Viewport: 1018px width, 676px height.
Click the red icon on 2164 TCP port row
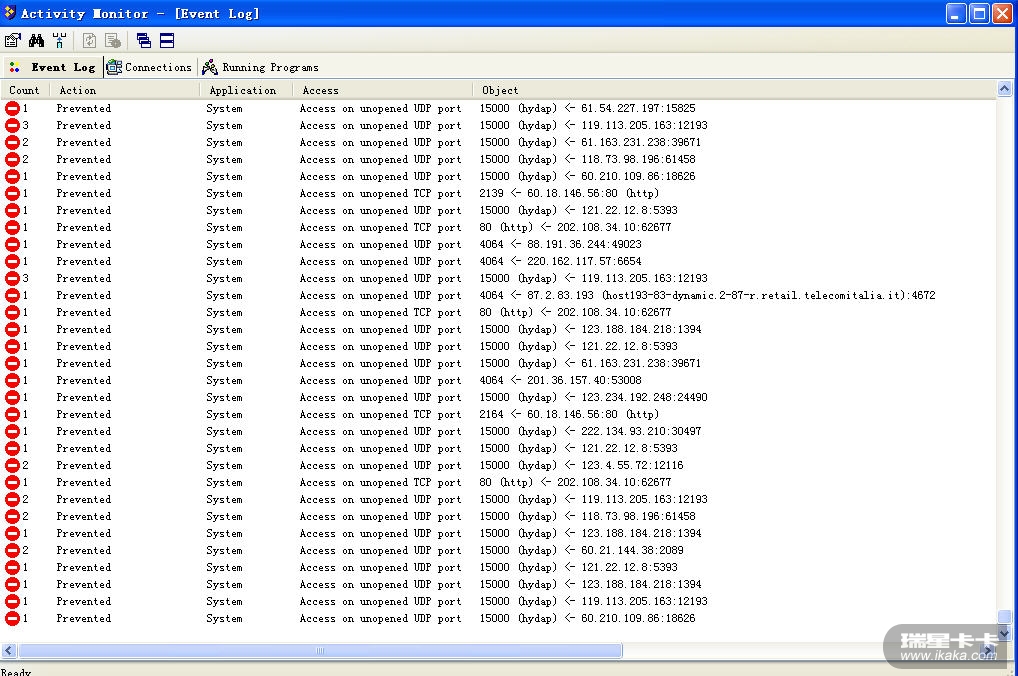12,414
